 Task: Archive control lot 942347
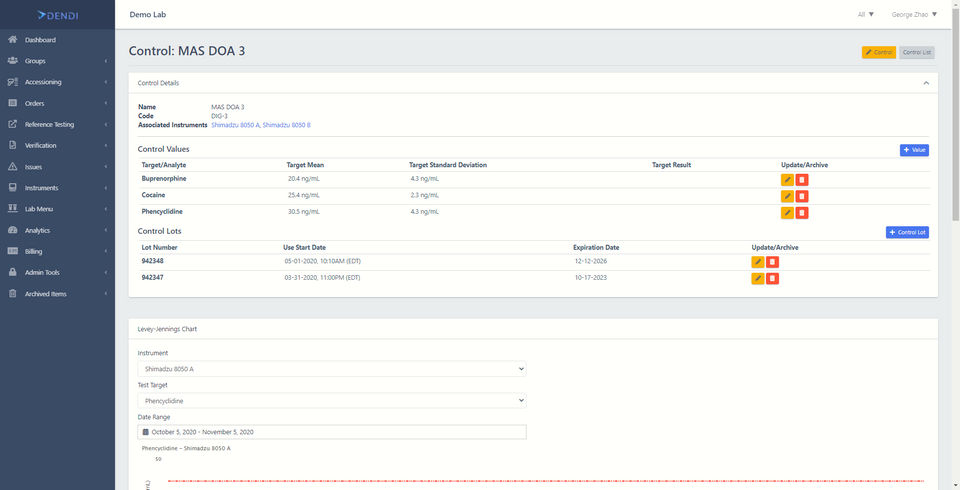pyautogui.click(x=773, y=279)
